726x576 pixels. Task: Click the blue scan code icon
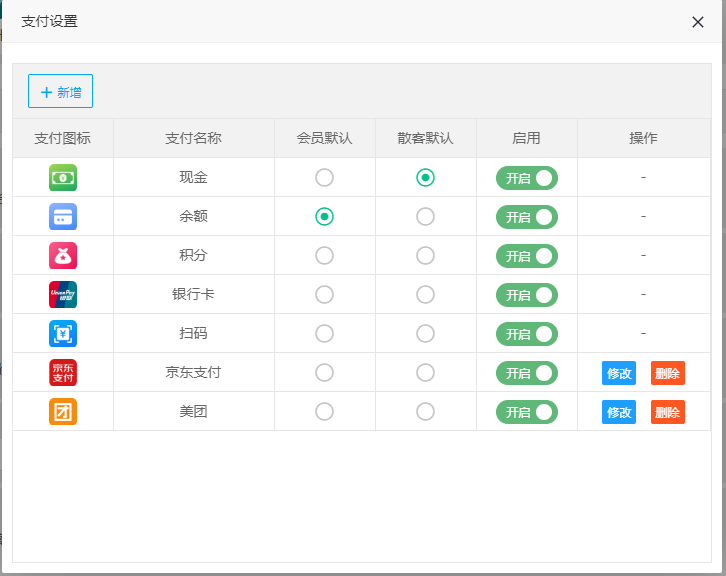pyautogui.click(x=63, y=334)
